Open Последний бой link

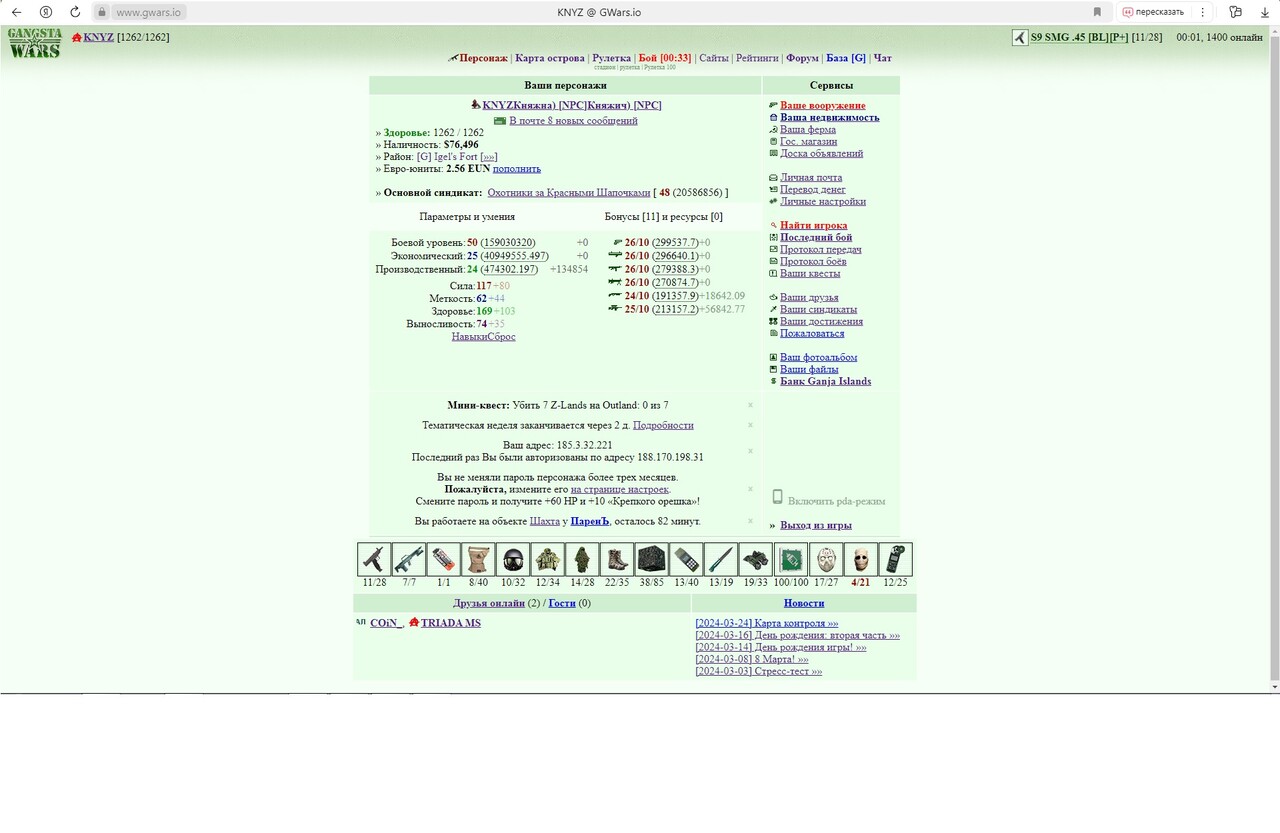816,237
